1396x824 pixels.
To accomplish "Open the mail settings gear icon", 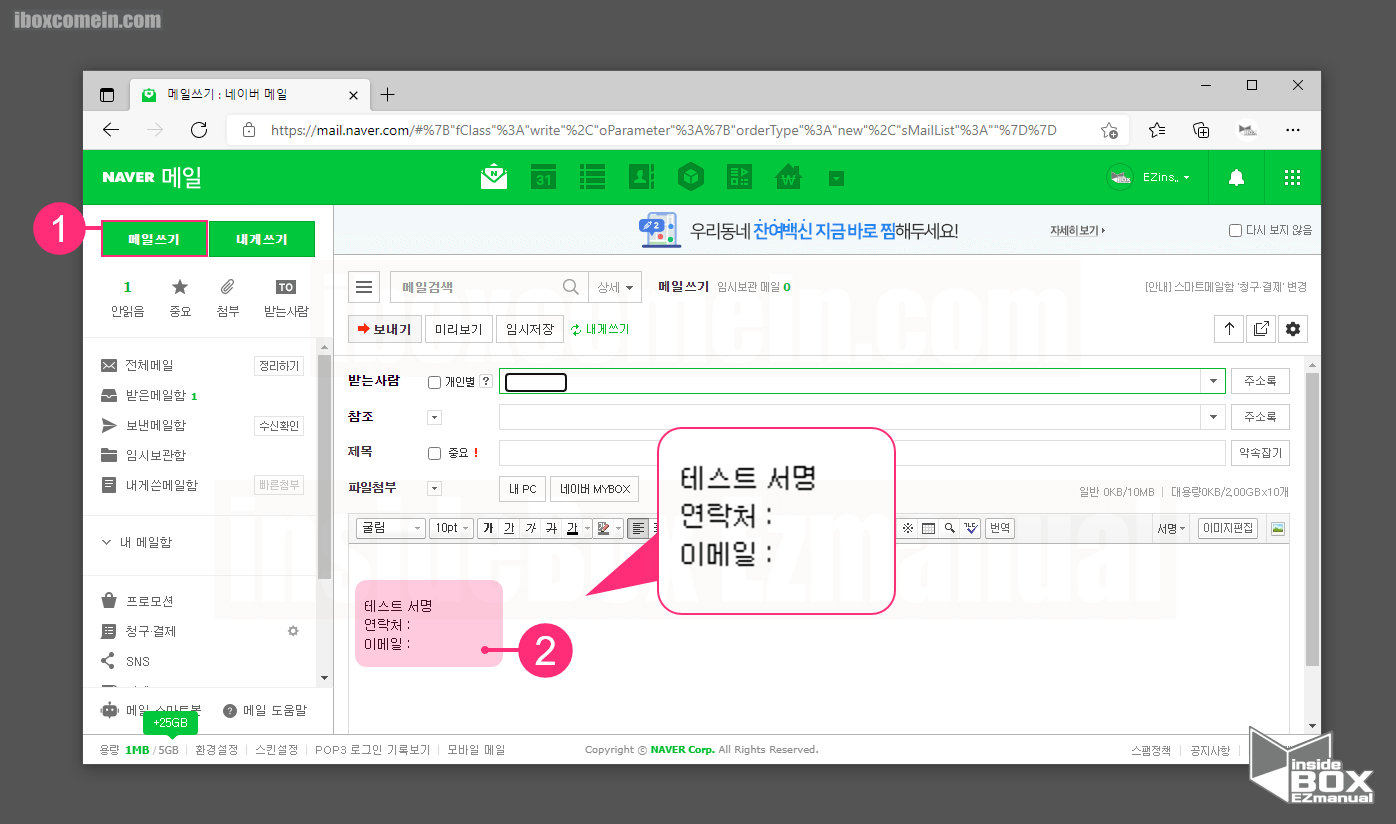I will [1293, 328].
